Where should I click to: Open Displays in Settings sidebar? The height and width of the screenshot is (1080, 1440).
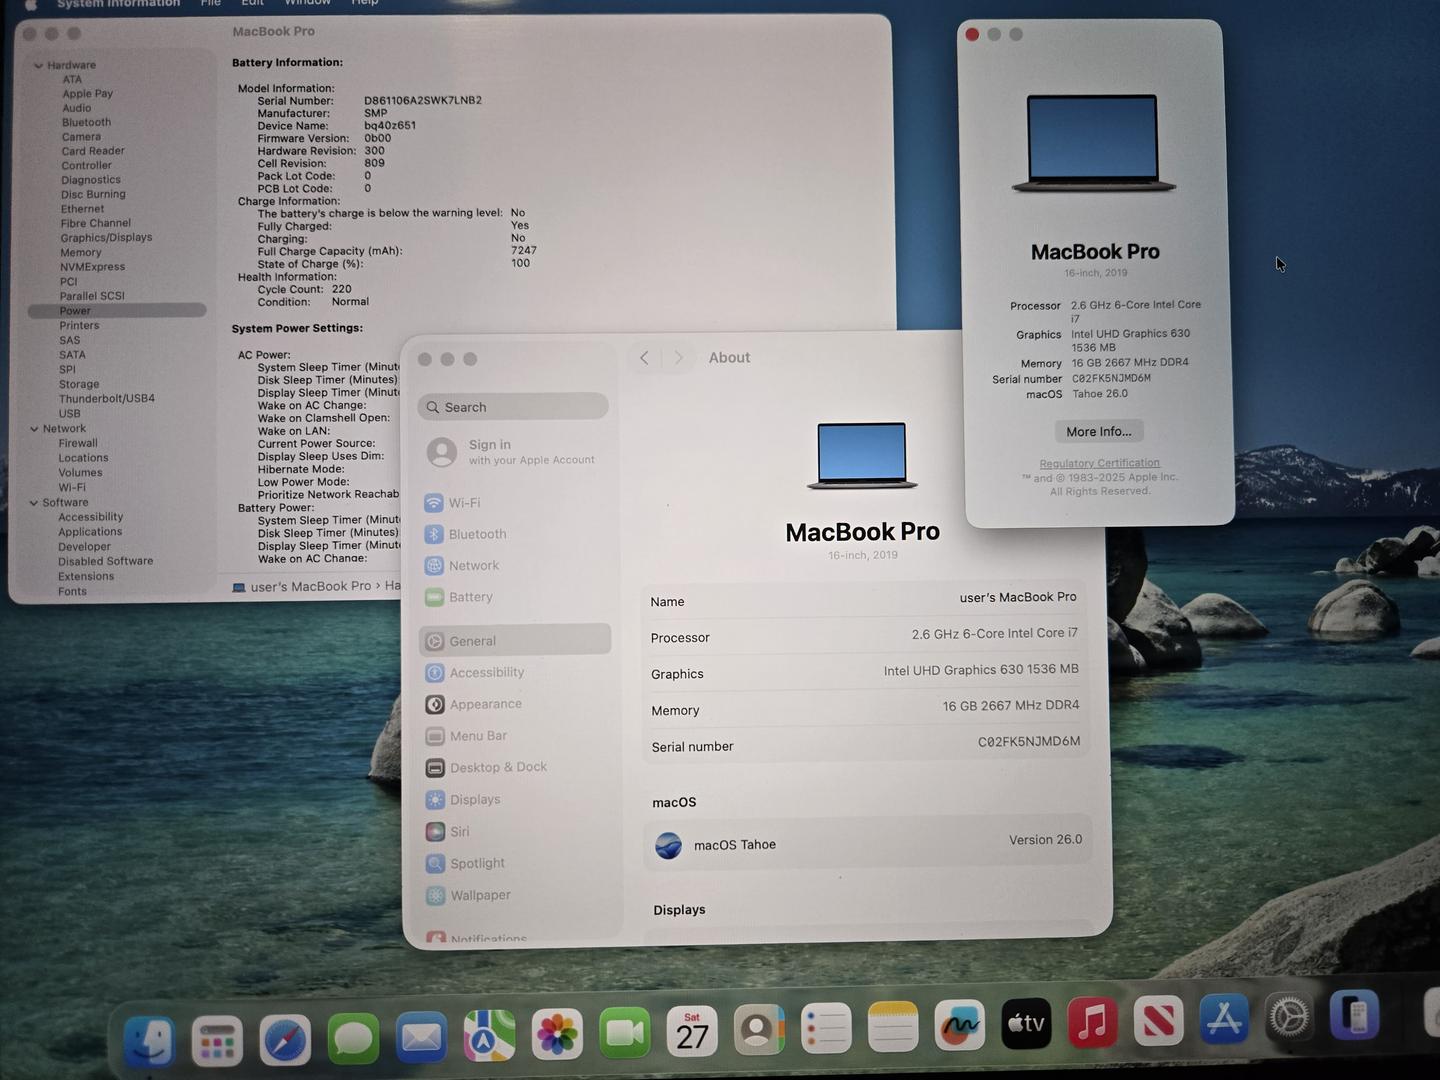coord(514,799)
